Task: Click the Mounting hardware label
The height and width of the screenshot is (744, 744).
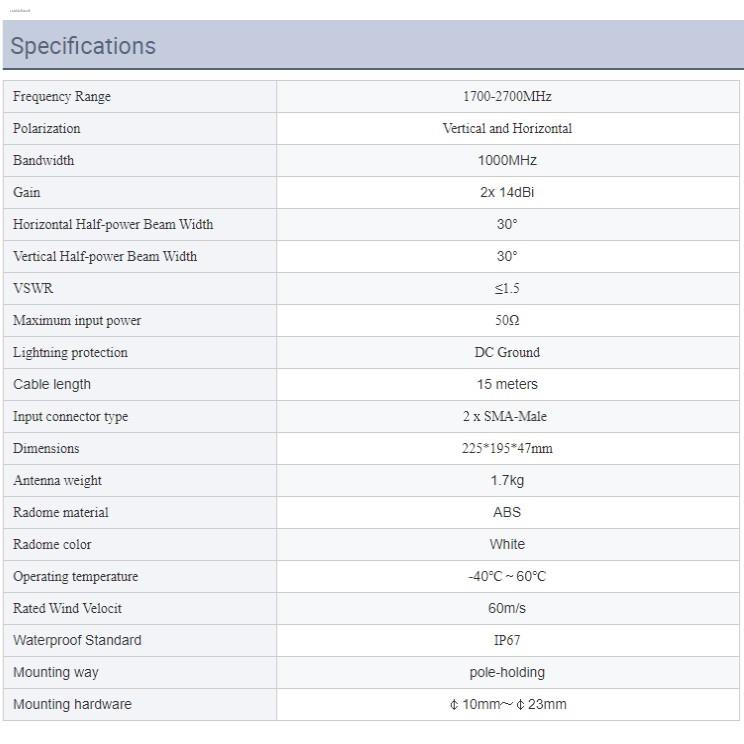Action: (x=72, y=705)
